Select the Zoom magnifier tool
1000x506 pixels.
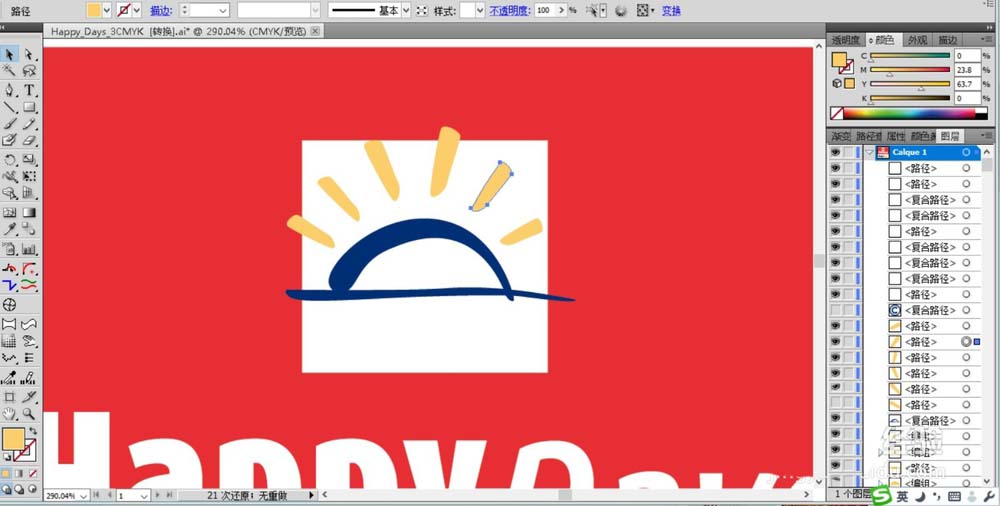[29, 414]
